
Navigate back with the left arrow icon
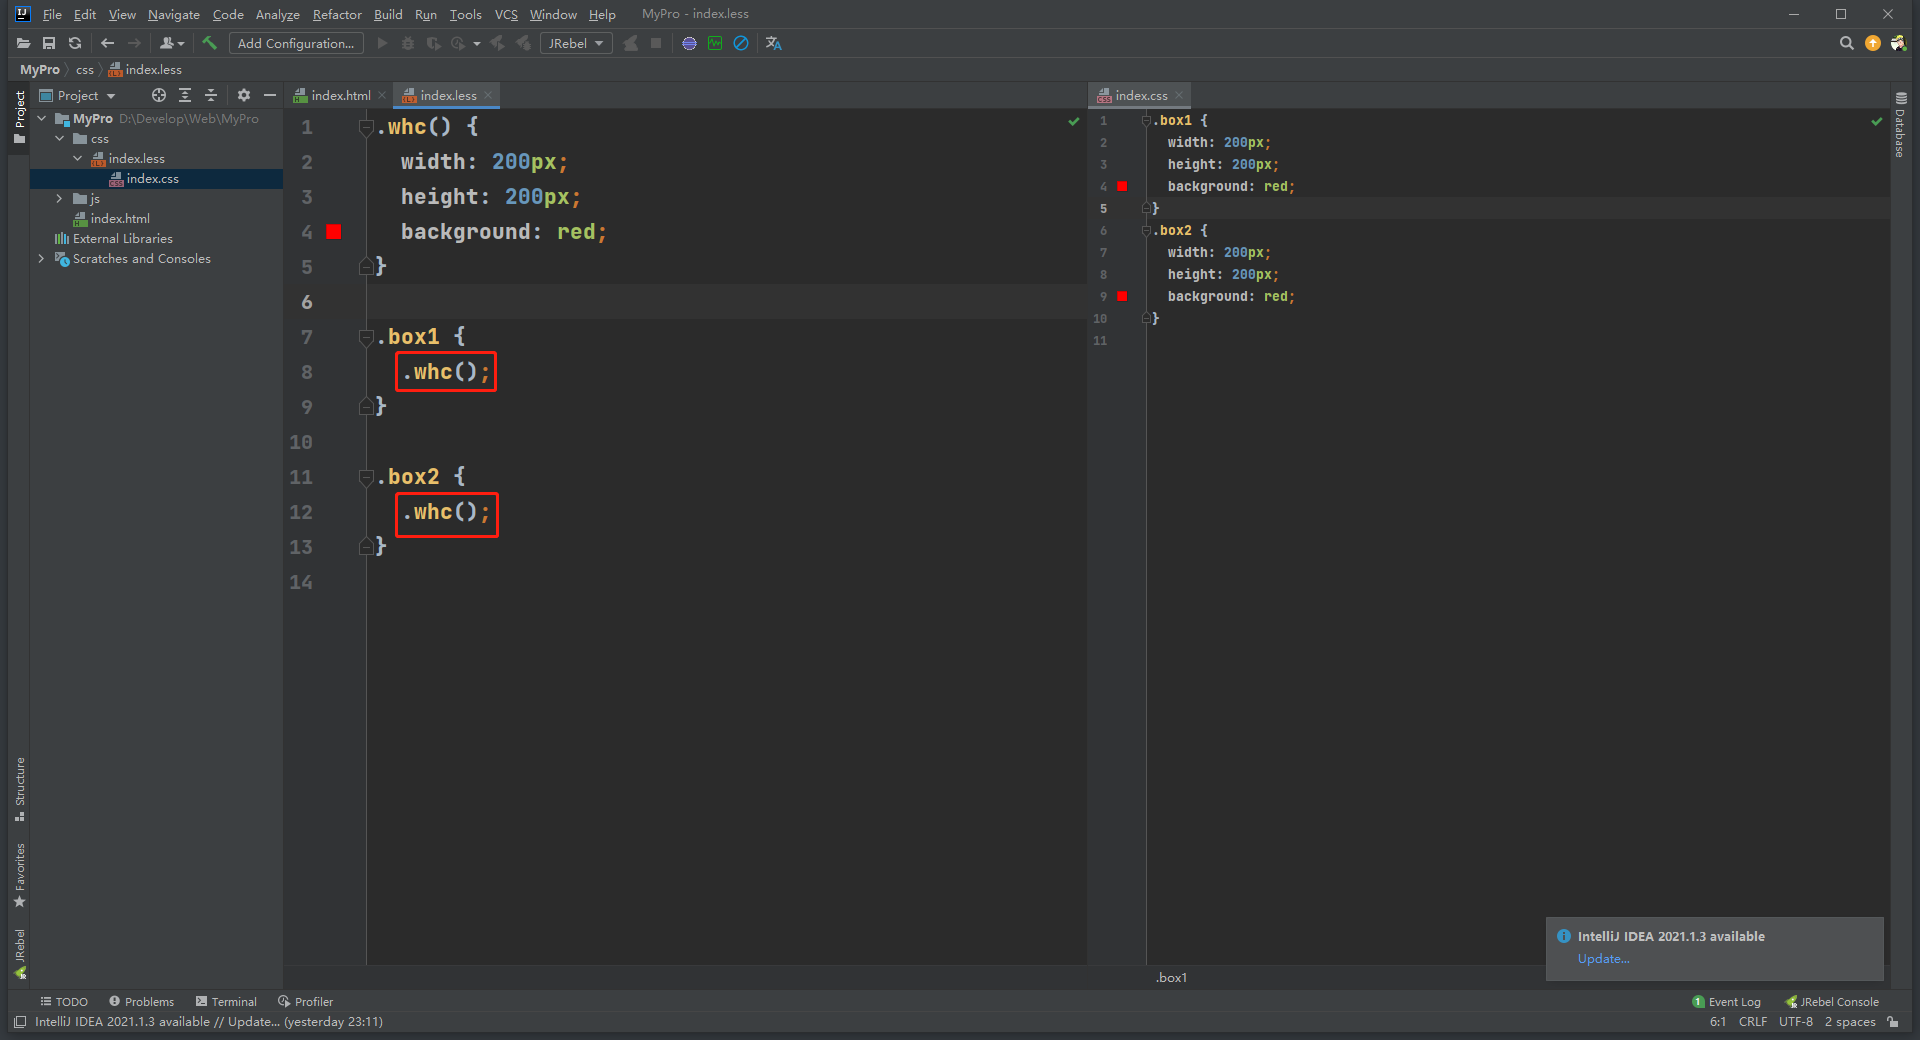pos(107,43)
